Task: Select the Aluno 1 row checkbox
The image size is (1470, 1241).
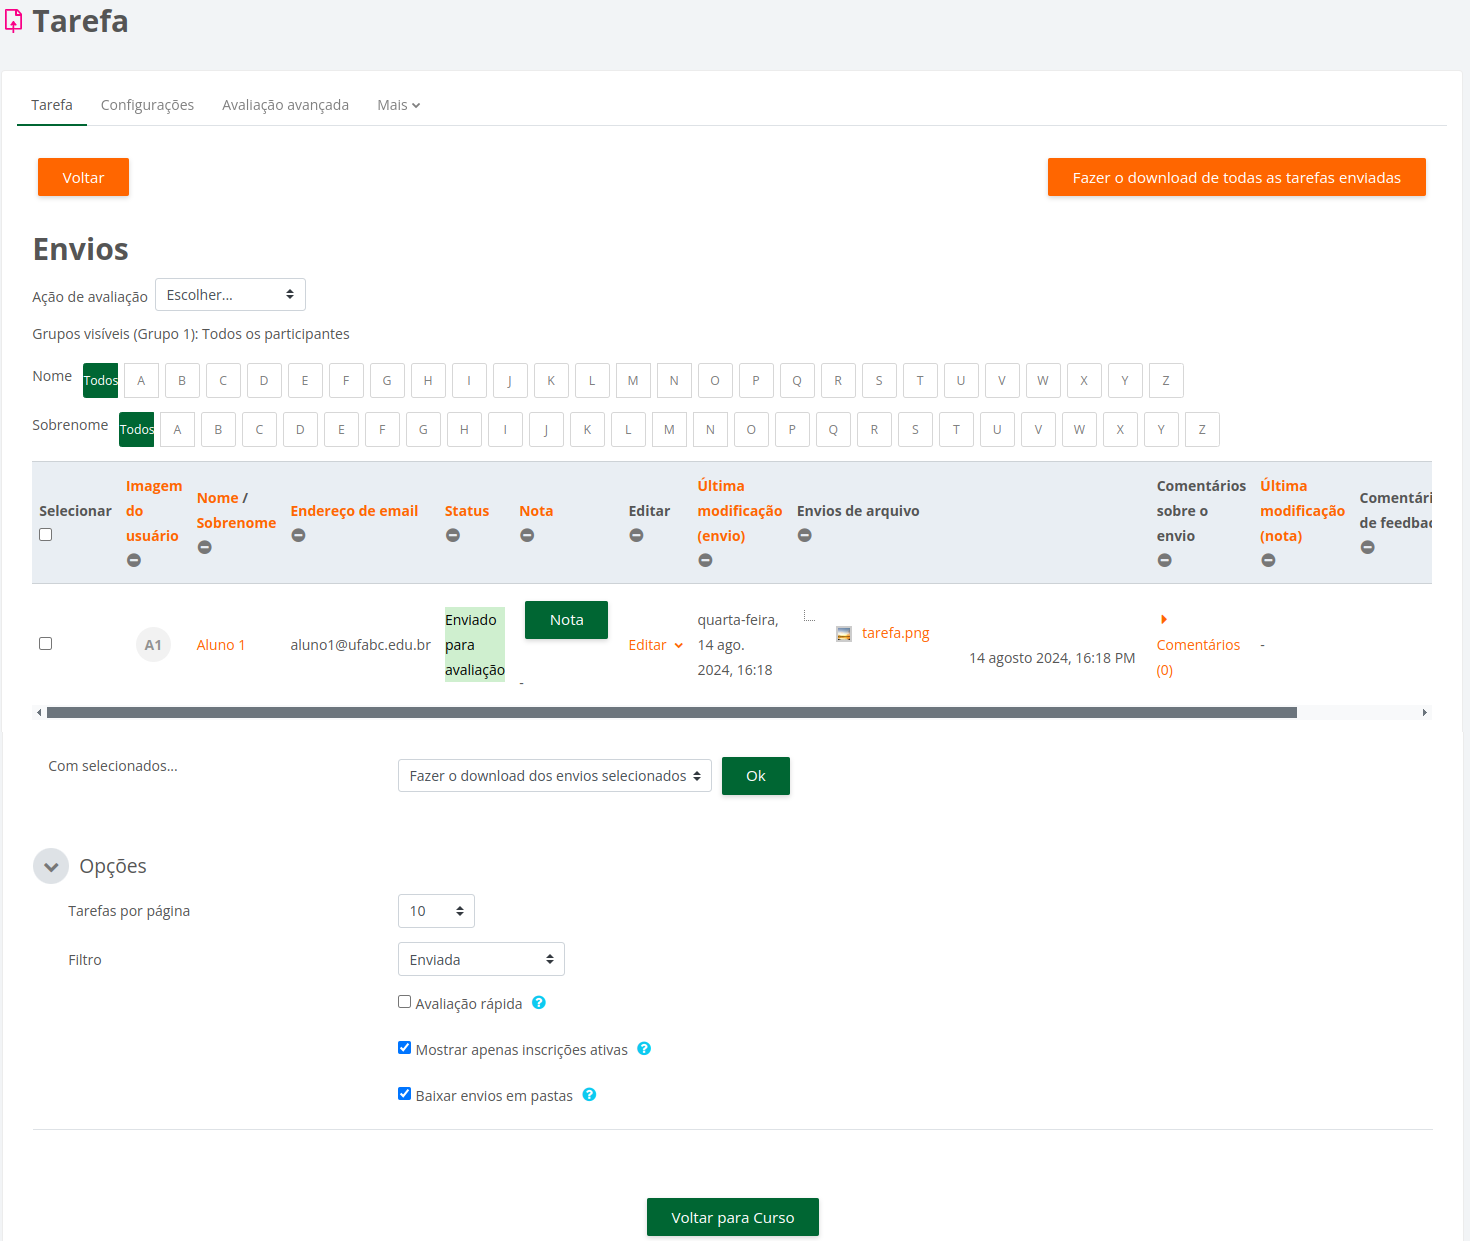Action: pyautogui.click(x=45, y=643)
